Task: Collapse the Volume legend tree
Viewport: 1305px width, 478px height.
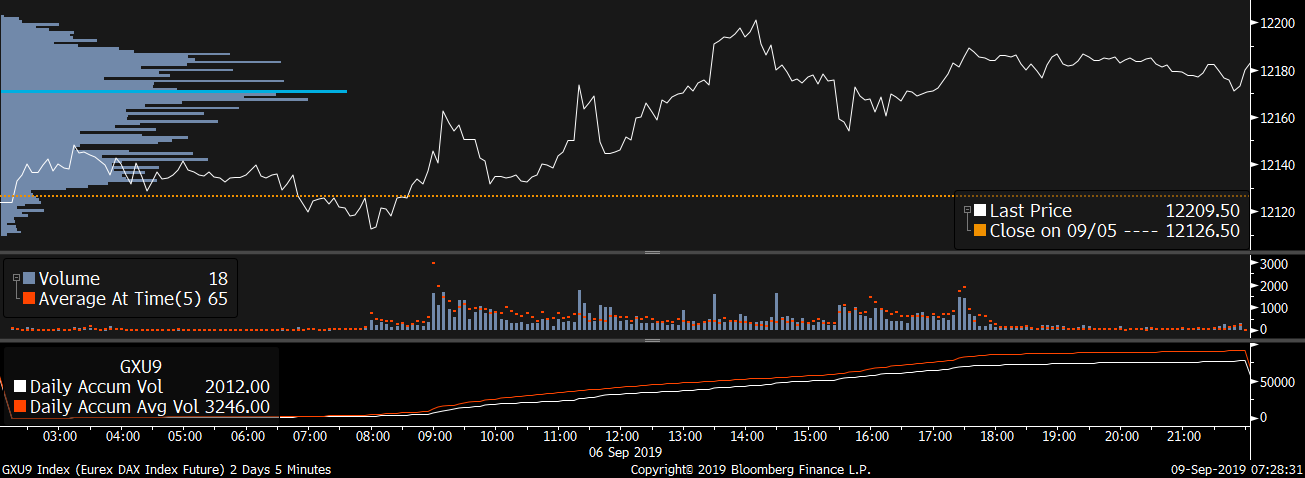Action: (15, 279)
